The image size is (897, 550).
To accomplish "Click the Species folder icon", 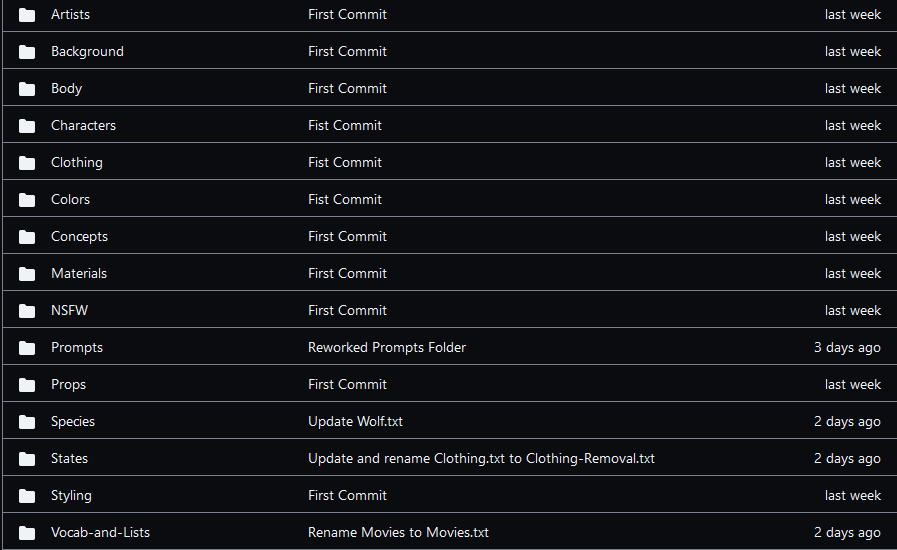I will coord(27,422).
